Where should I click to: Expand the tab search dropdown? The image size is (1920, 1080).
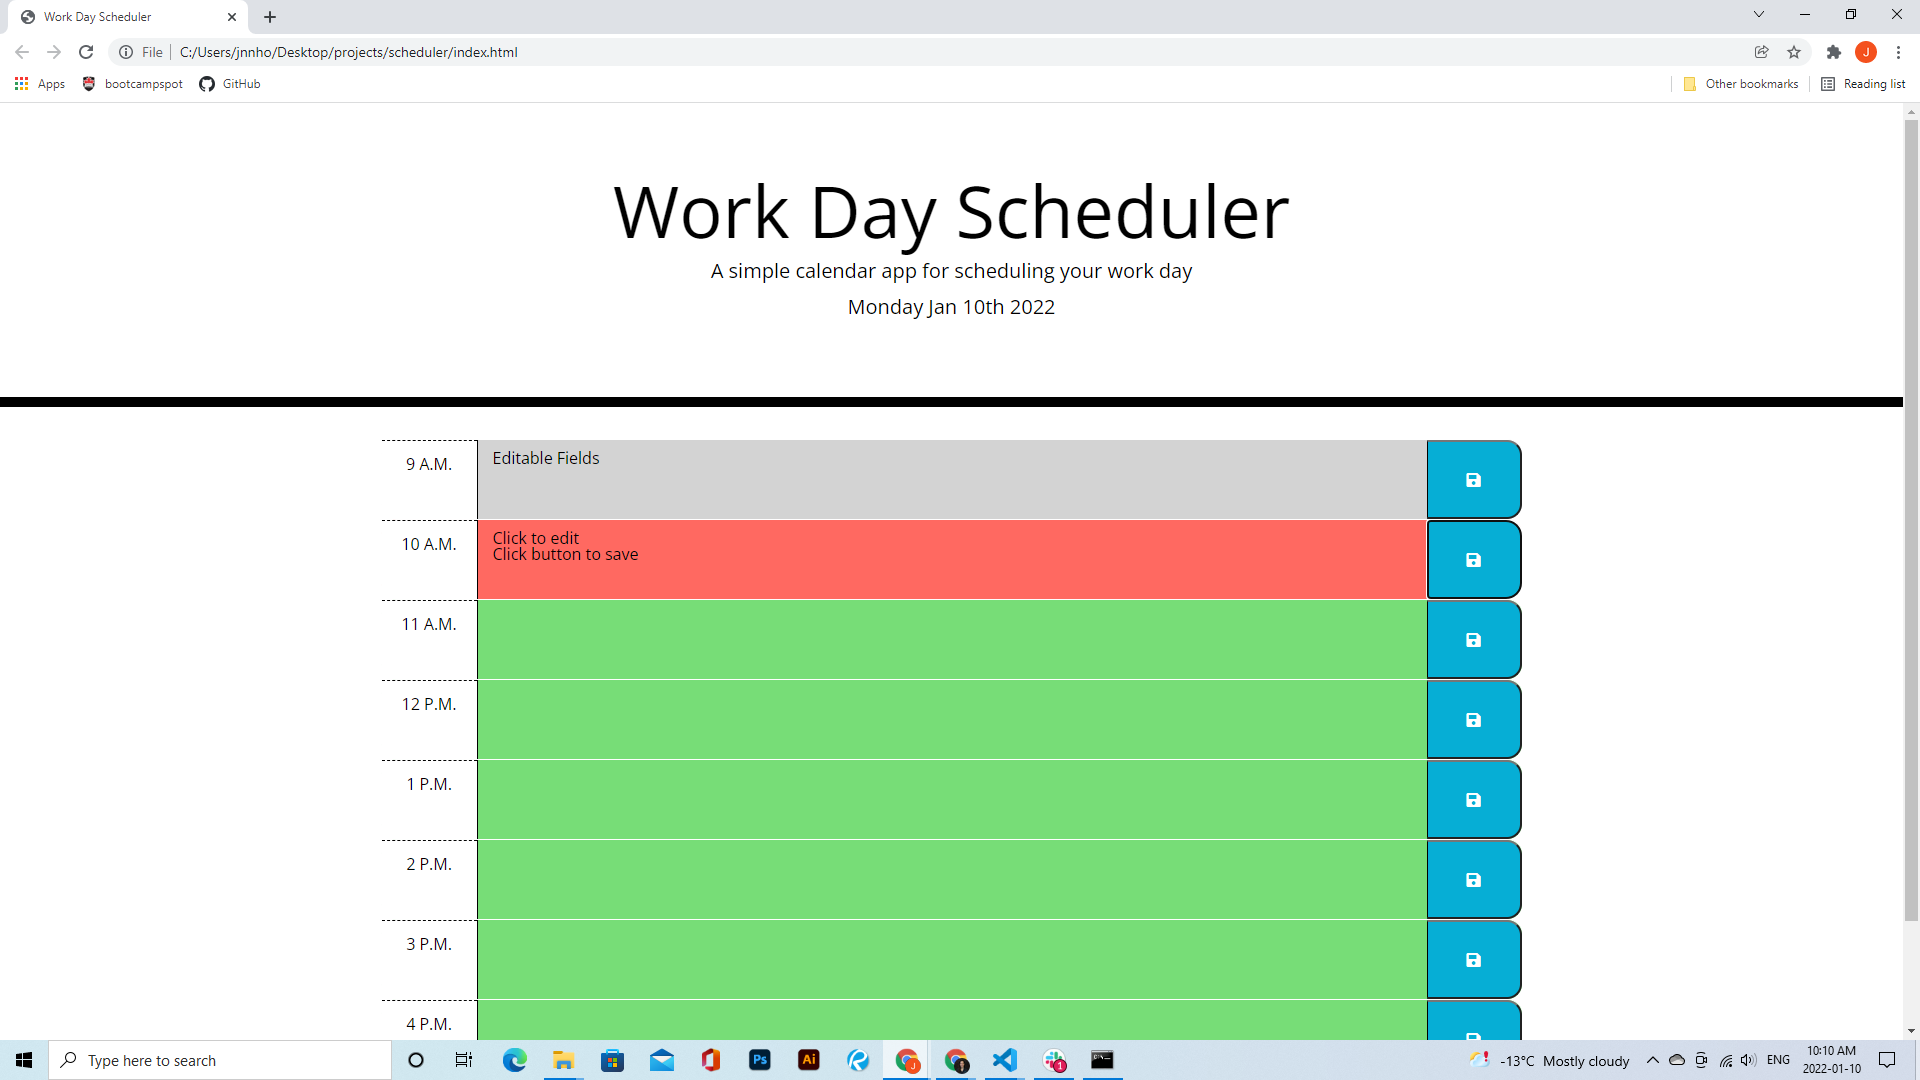[x=1759, y=14]
